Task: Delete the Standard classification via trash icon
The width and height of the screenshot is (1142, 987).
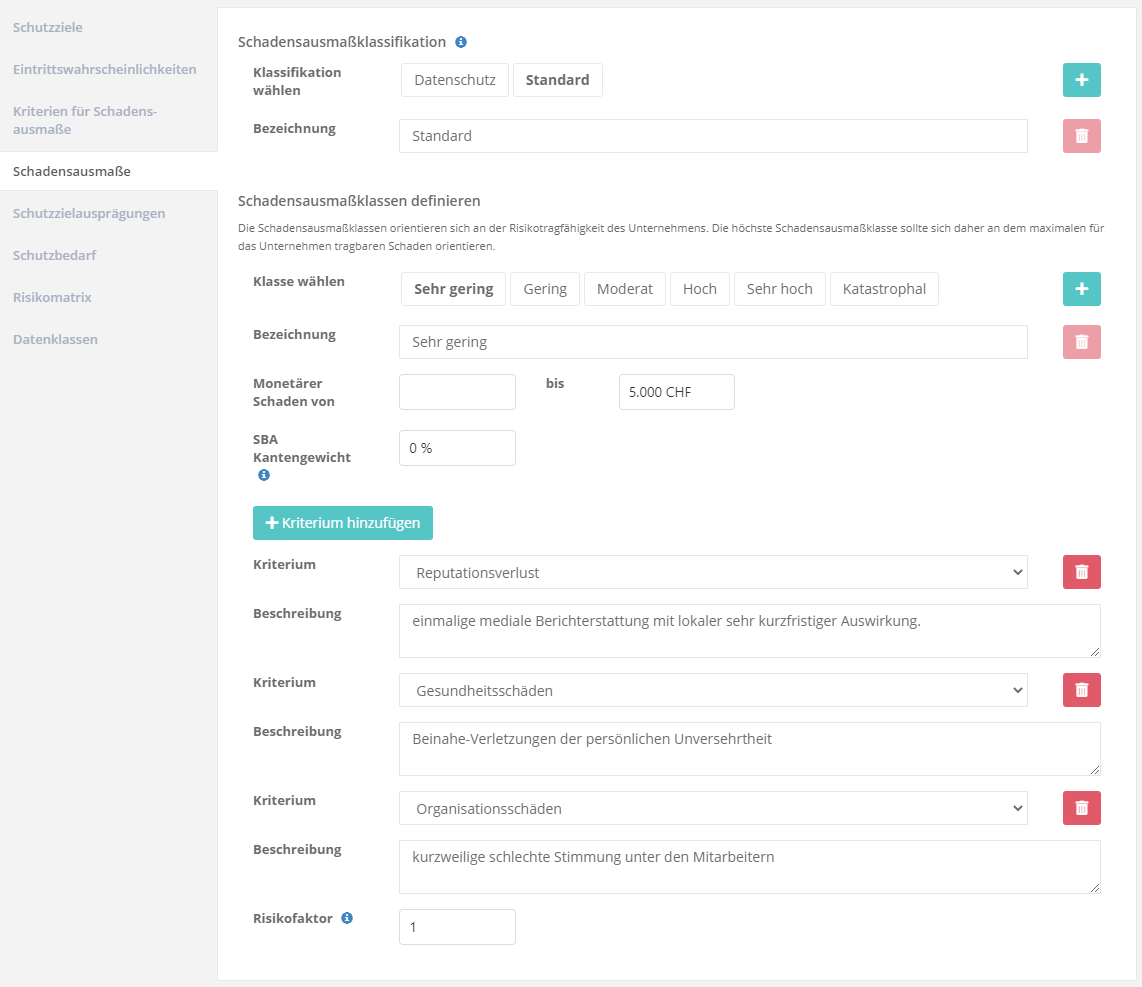Action: 1081,136
